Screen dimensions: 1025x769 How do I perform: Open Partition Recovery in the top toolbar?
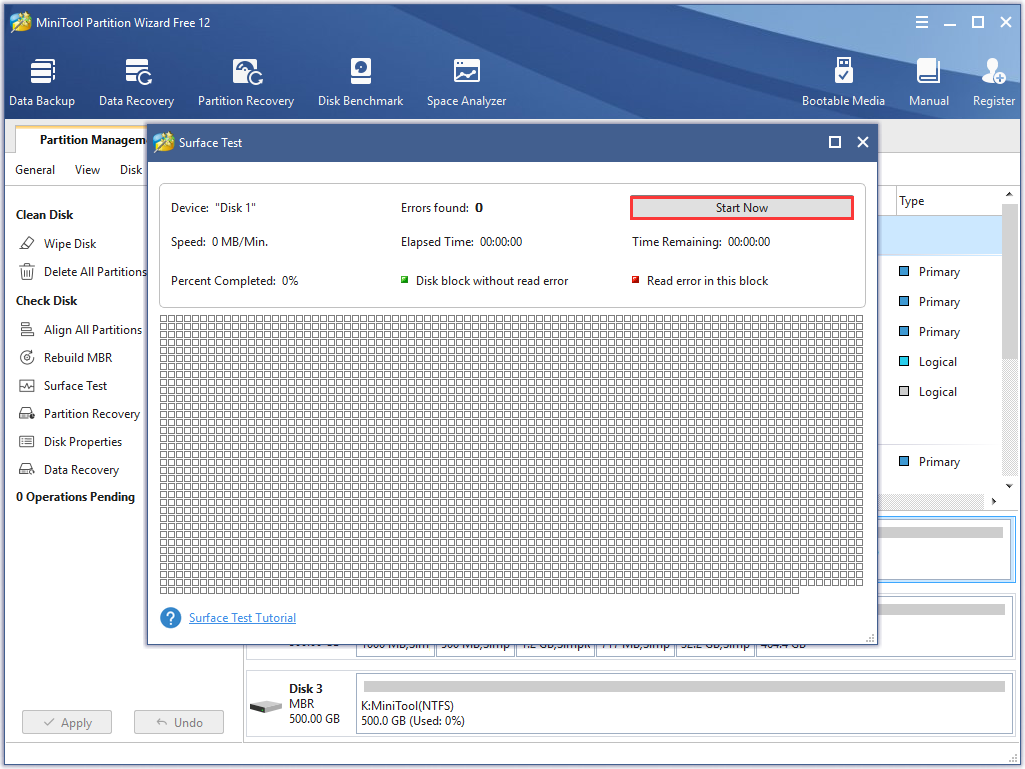[246, 82]
